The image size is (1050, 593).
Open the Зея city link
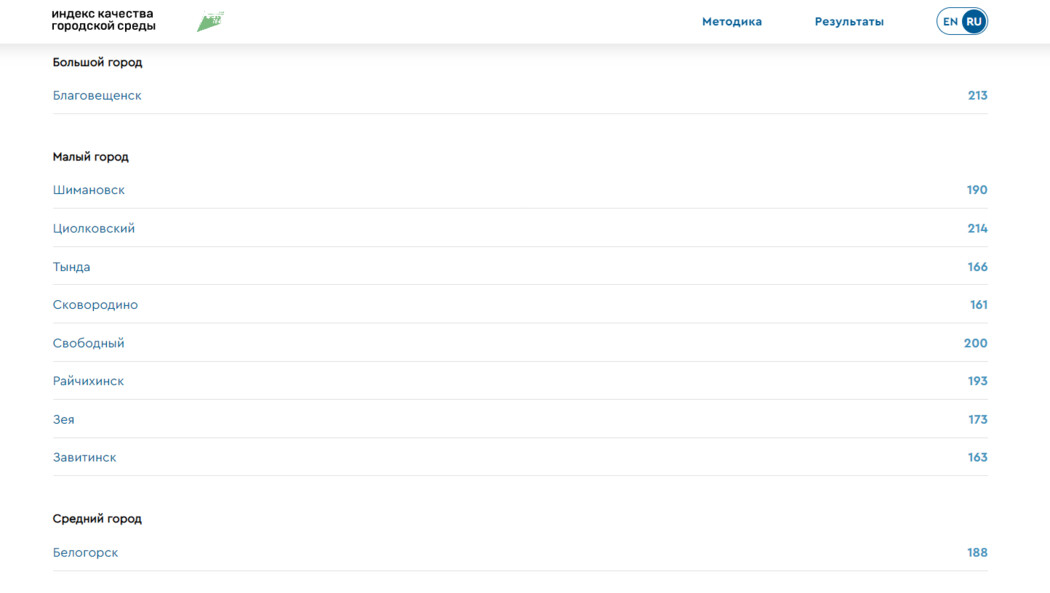[63, 419]
